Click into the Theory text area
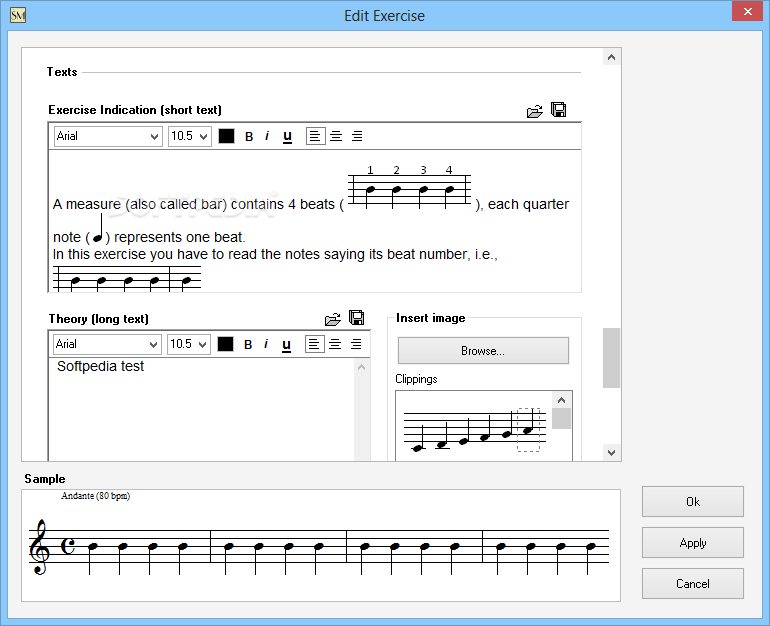 pos(201,409)
